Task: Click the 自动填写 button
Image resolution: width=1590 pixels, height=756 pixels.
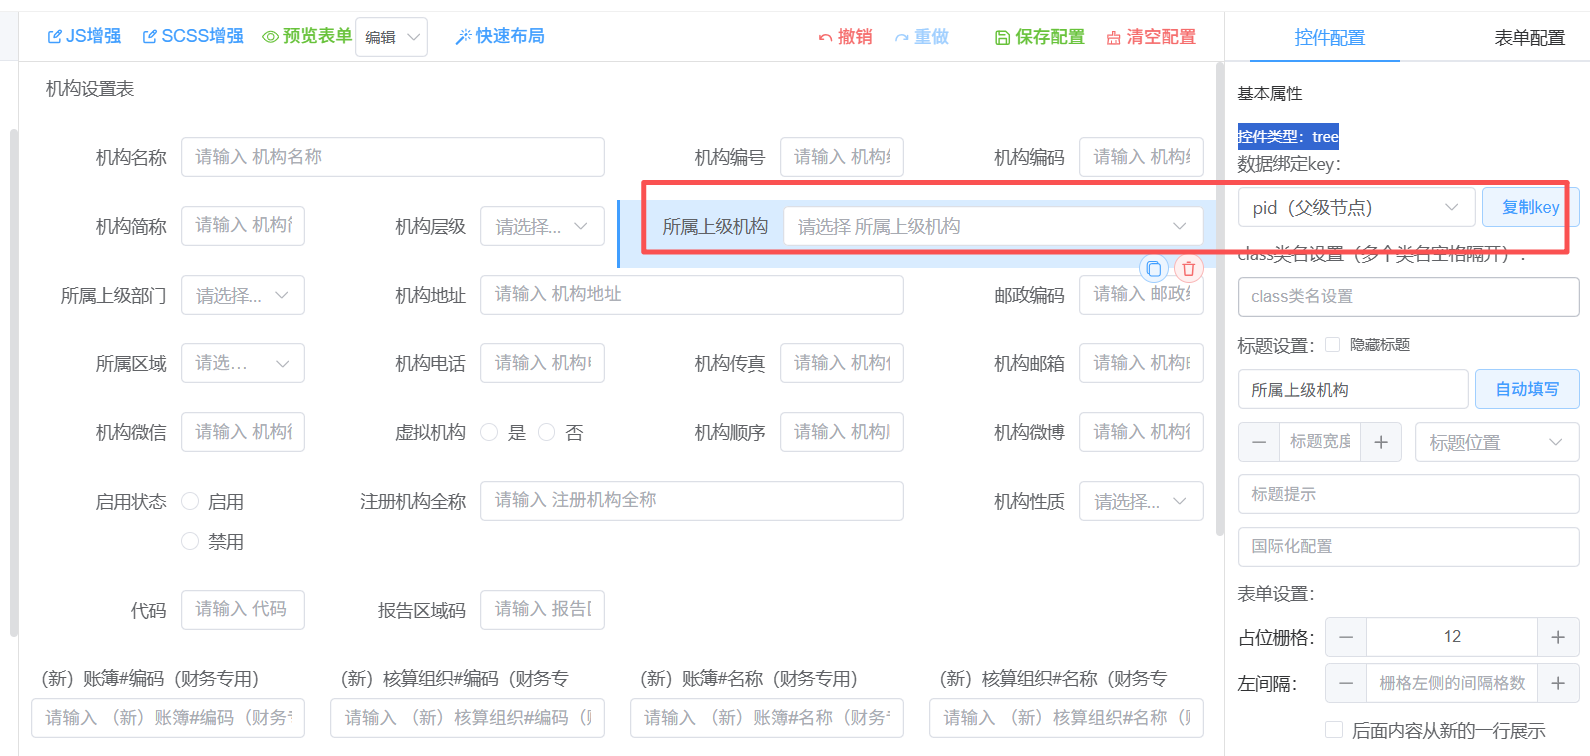Action: 1526,389
